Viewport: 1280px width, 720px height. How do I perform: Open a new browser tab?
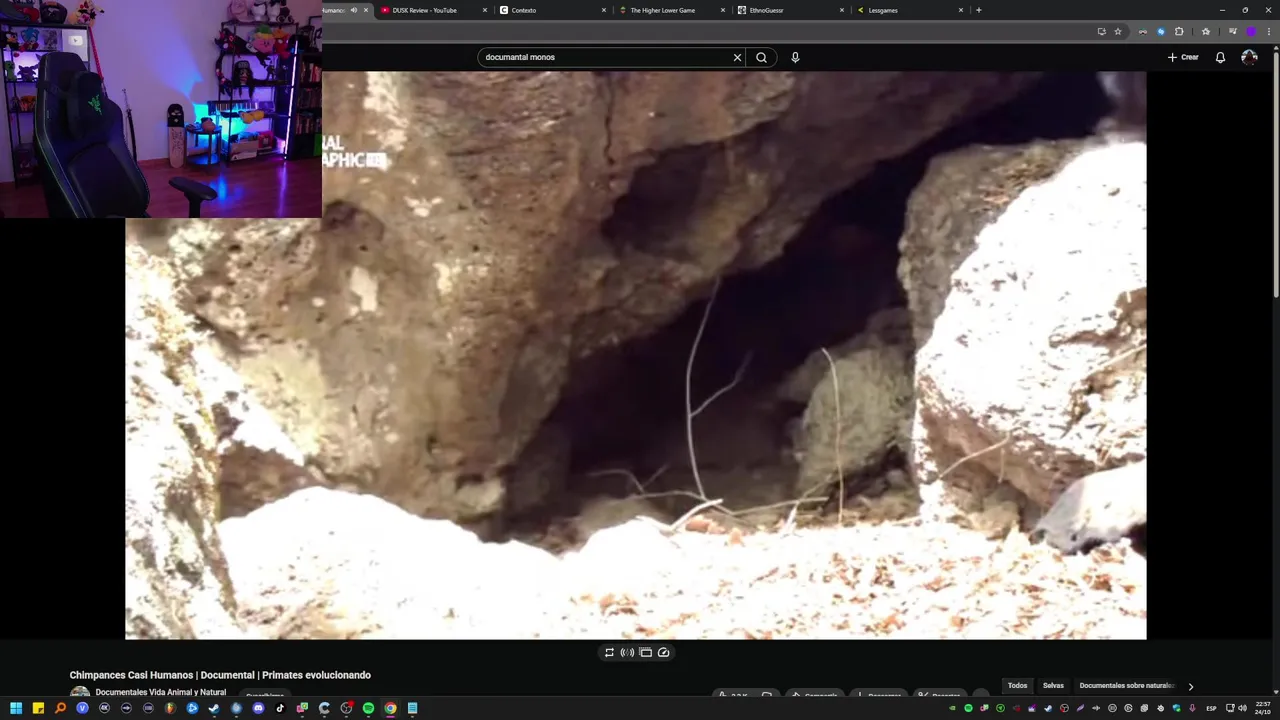tap(978, 10)
